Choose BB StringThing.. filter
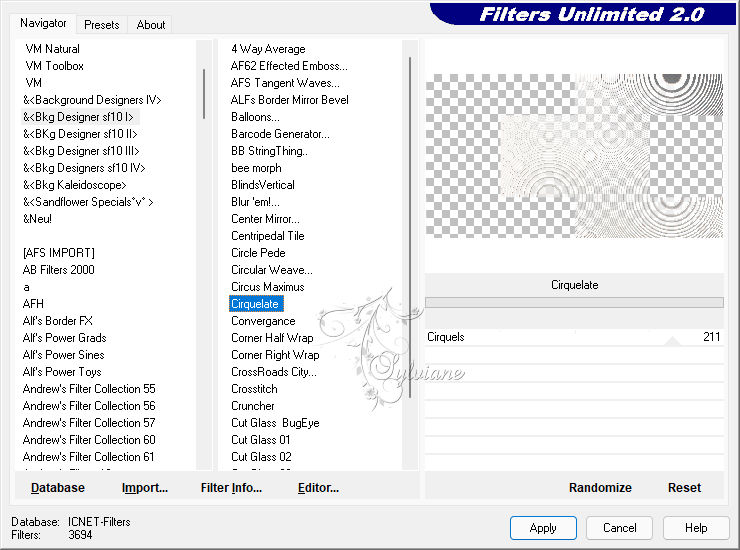This screenshot has width=740, height=550. pyautogui.click(x=269, y=151)
